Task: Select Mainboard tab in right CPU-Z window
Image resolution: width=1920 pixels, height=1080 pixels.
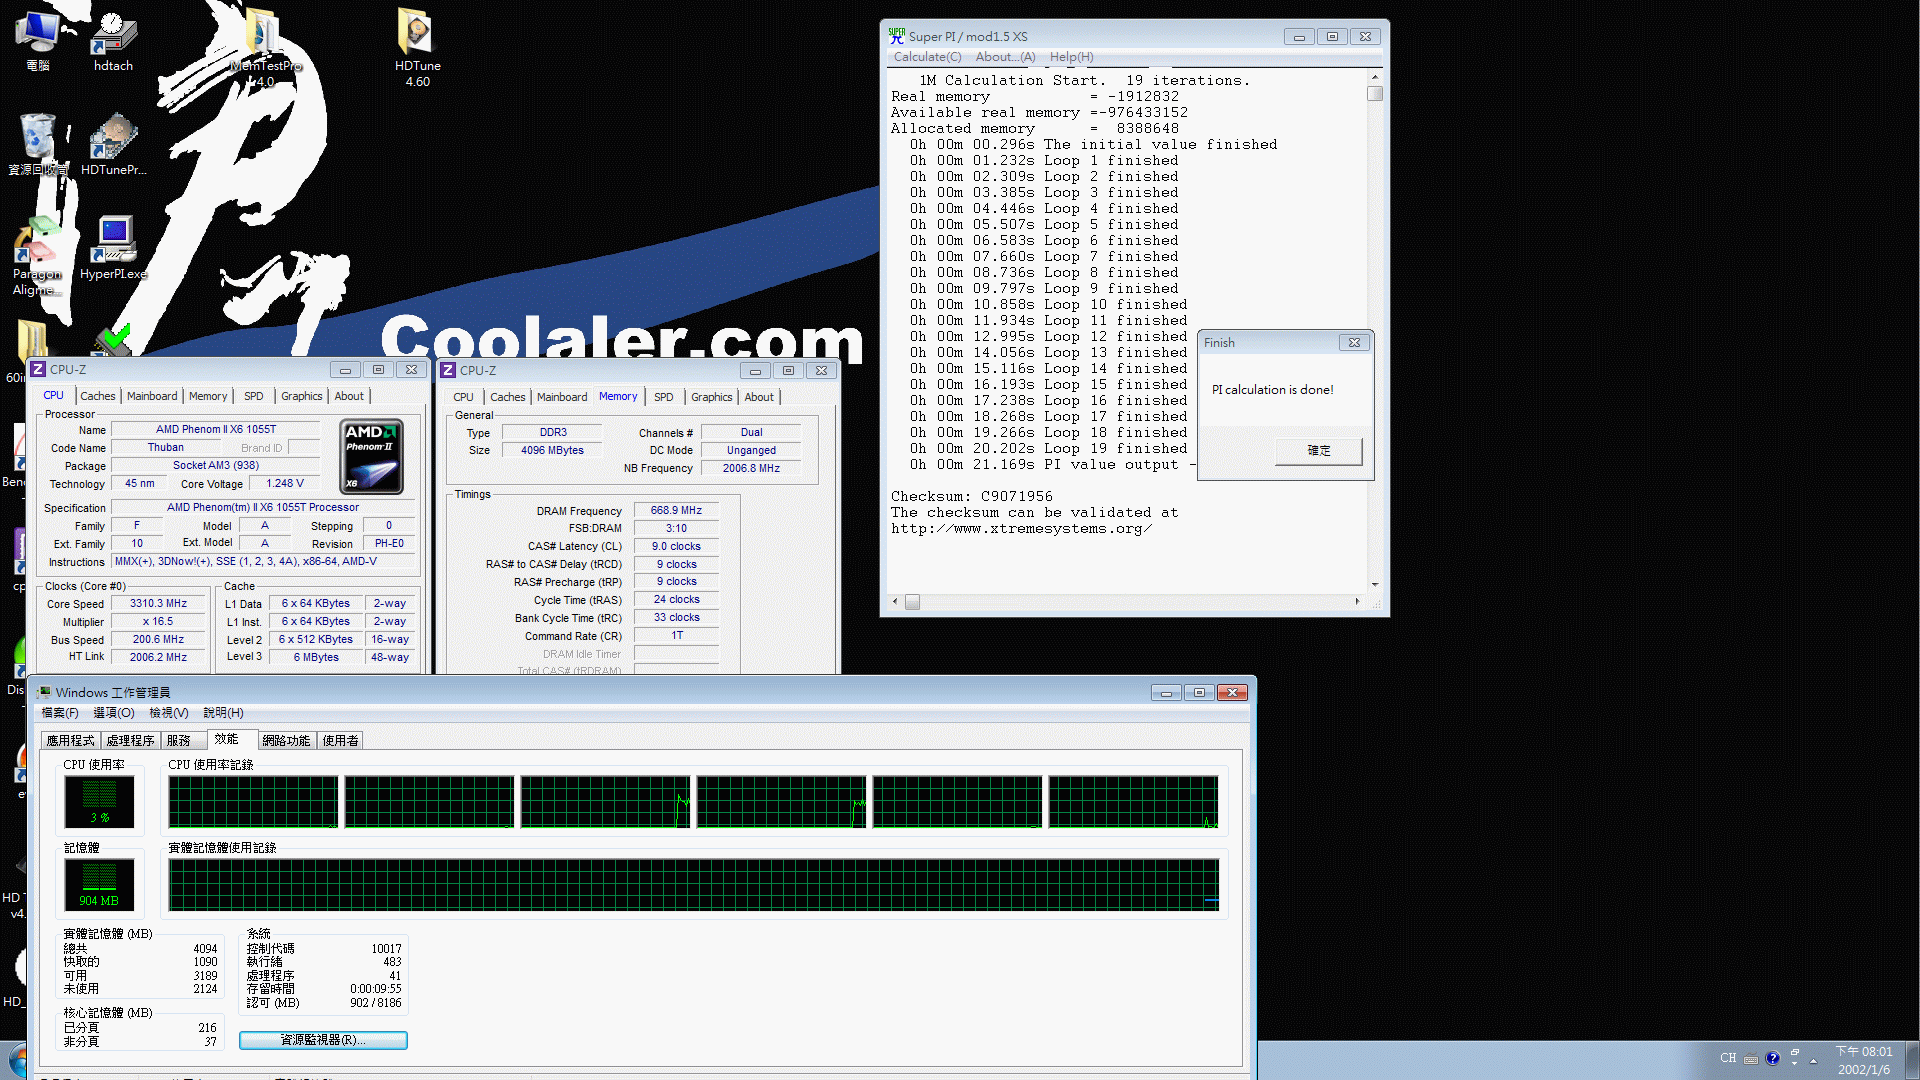Action: (x=562, y=397)
